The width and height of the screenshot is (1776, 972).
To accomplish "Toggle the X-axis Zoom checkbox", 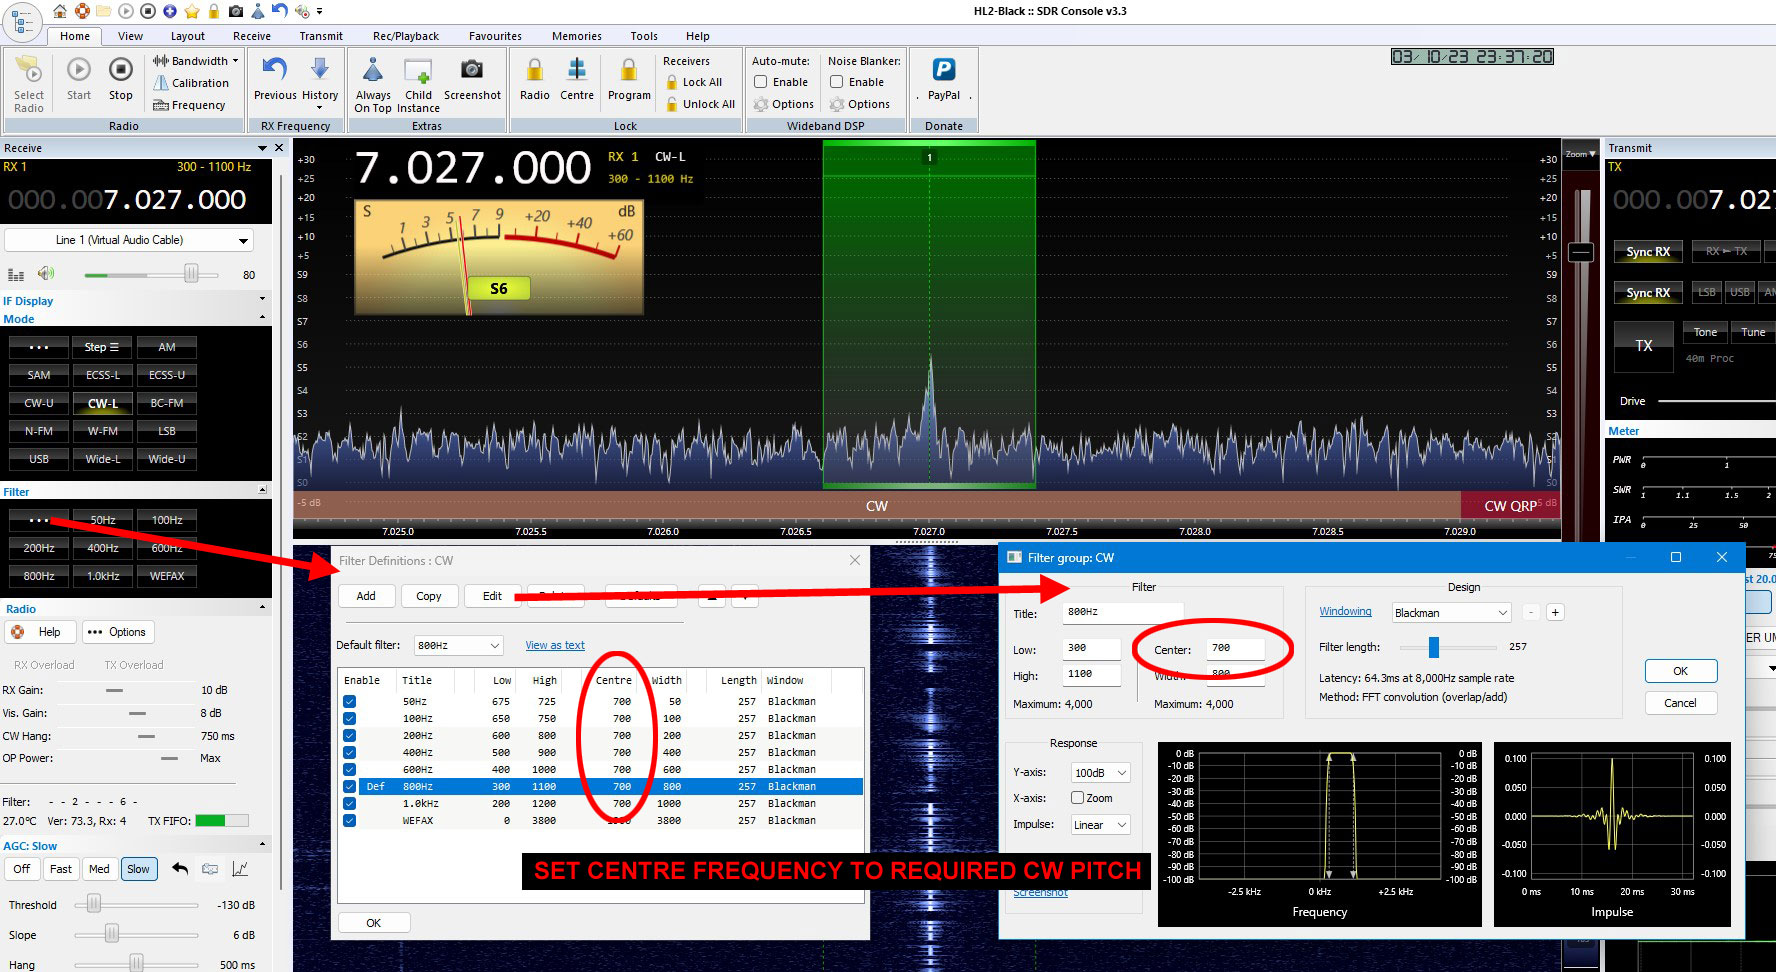I will coord(1077,798).
